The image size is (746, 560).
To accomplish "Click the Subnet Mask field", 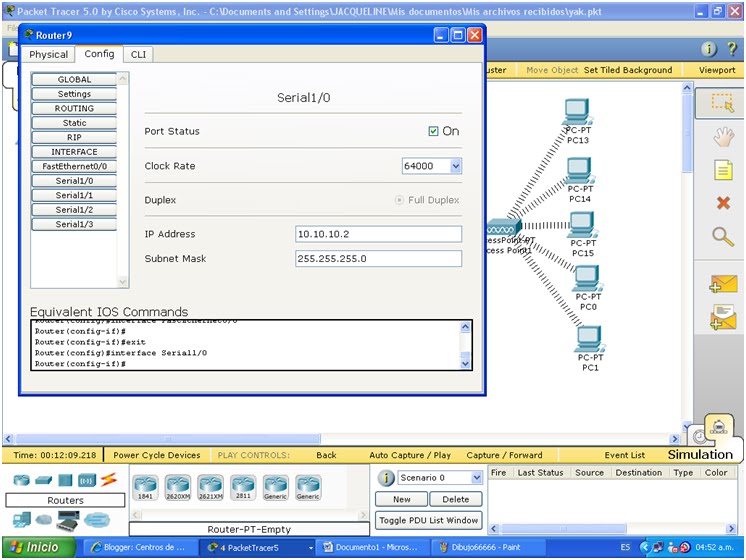I will 378,259.
